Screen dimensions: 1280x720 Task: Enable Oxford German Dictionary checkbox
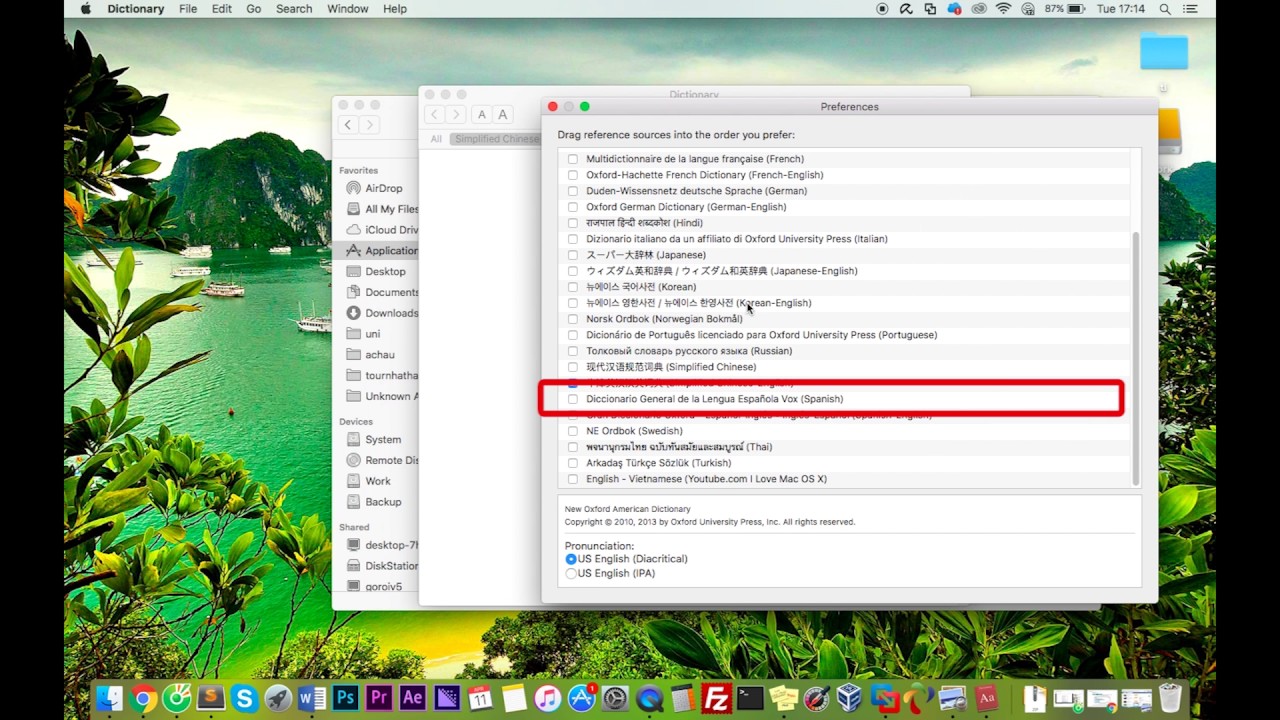[x=573, y=207]
